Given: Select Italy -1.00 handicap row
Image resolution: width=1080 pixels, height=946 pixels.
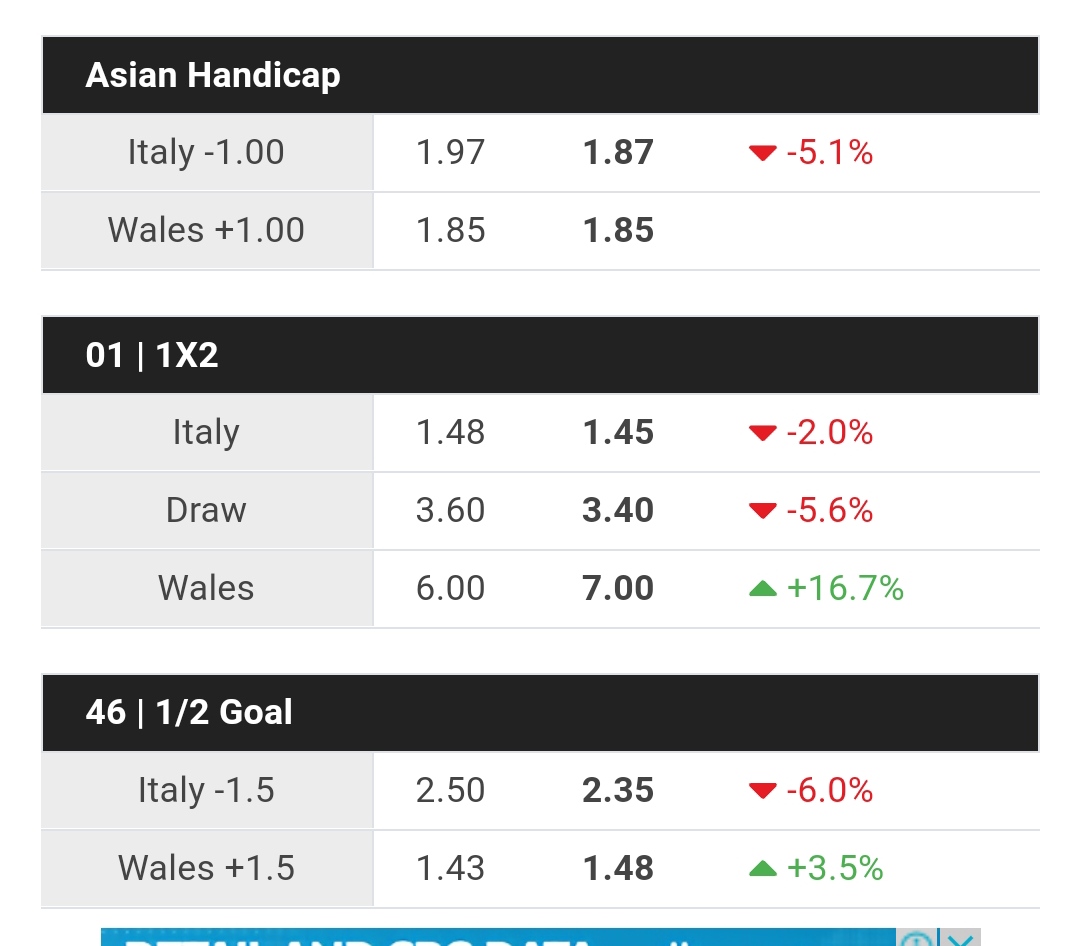Looking at the screenshot, I should pyautogui.click(x=540, y=152).
